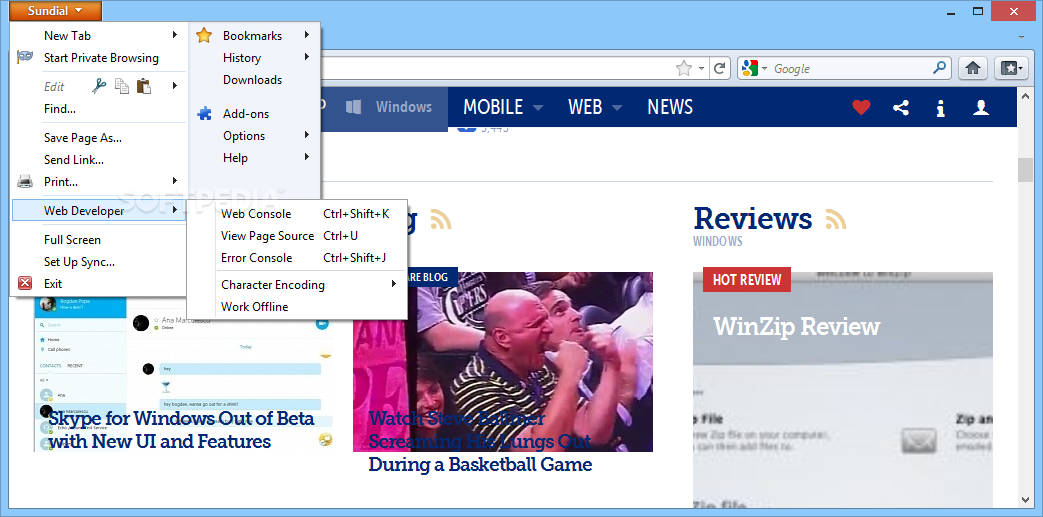This screenshot has width=1043, height=517.
Task: Bookmark this page with the star icon
Action: click(x=683, y=68)
